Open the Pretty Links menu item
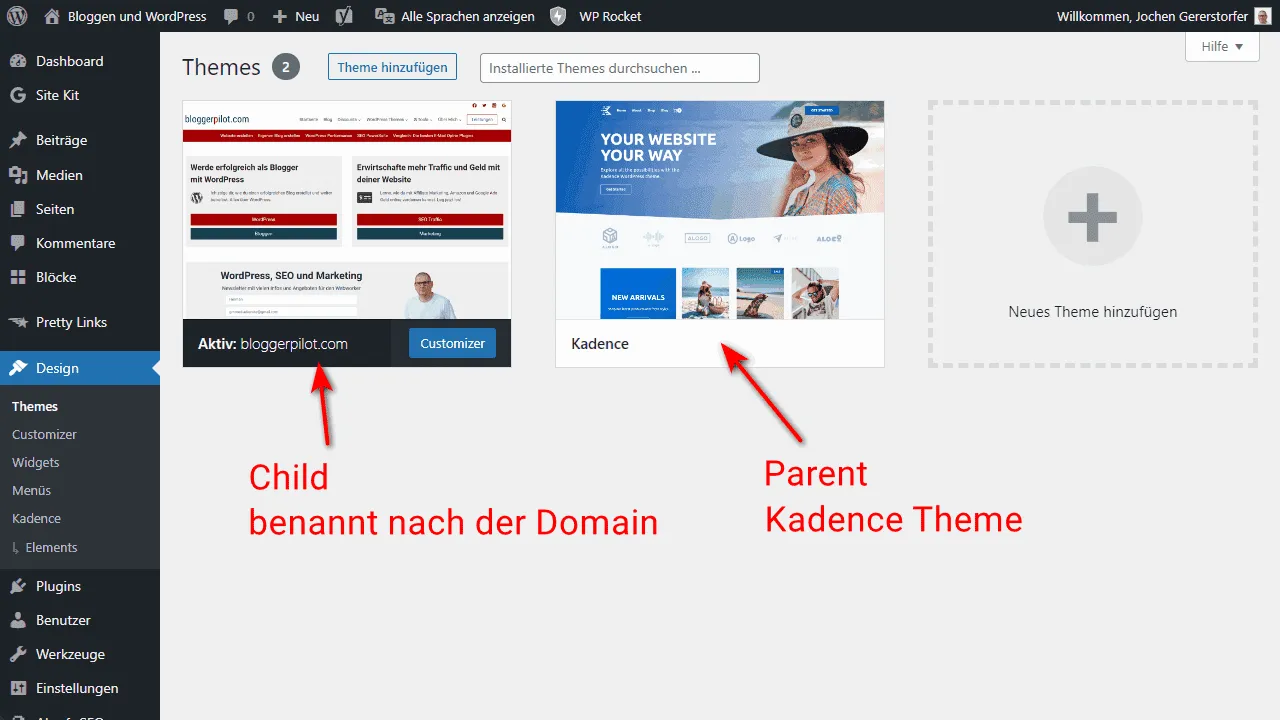 (x=80, y=322)
